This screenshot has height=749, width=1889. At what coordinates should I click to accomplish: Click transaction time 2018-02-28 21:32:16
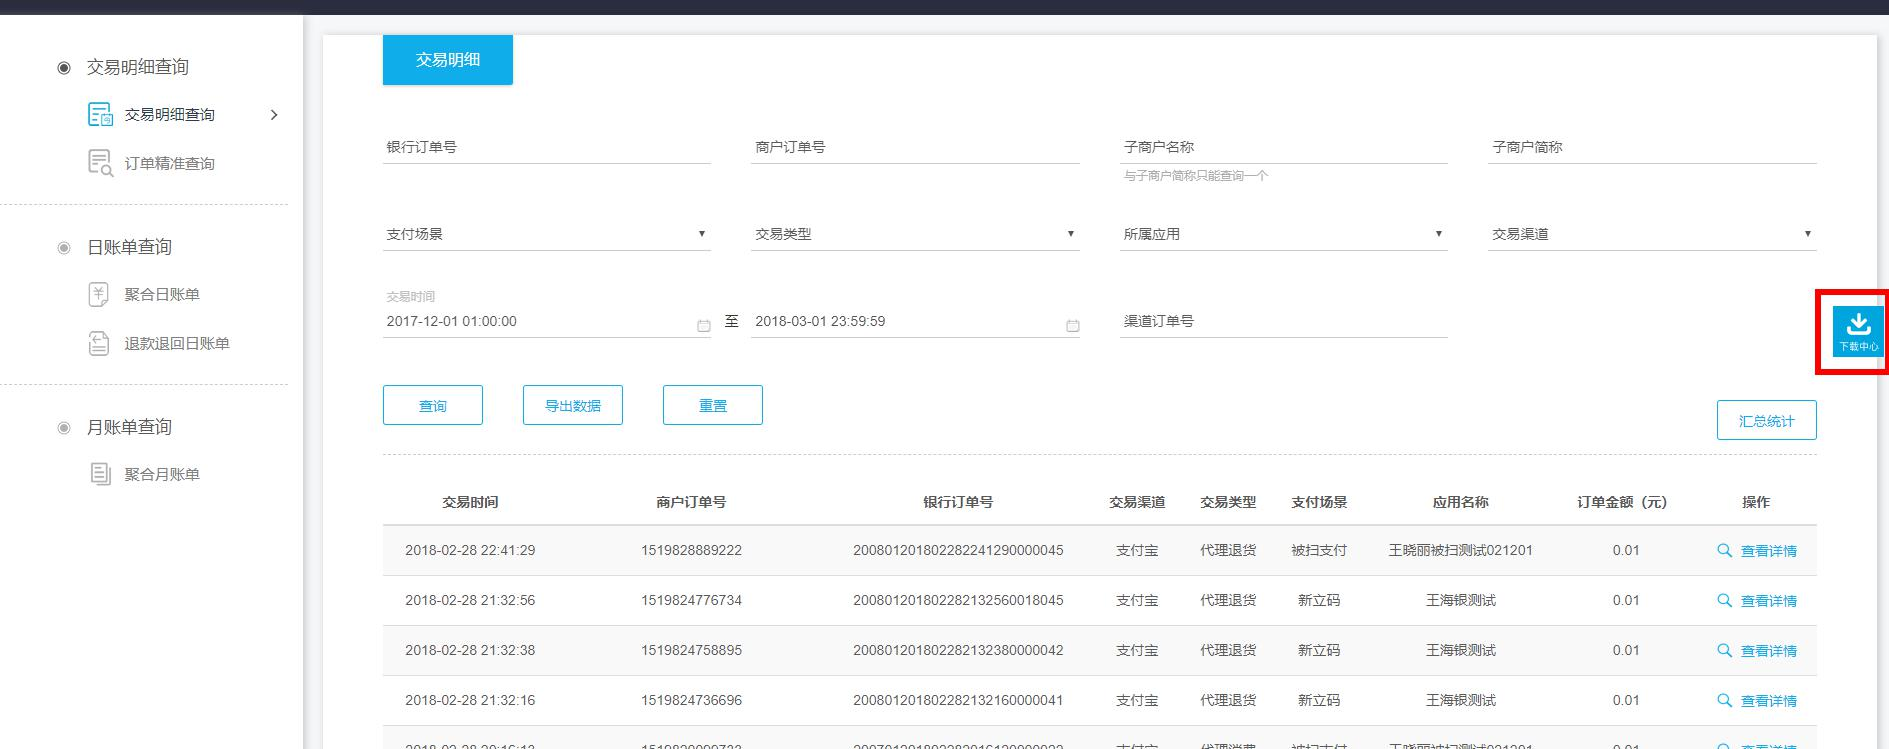(470, 700)
